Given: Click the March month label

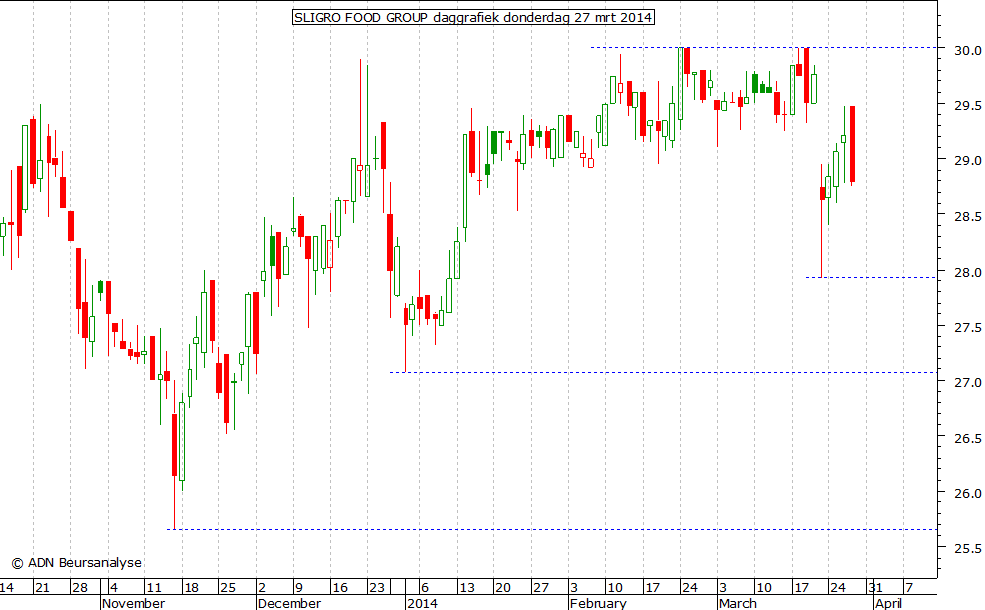Looking at the screenshot, I should click(x=737, y=603).
